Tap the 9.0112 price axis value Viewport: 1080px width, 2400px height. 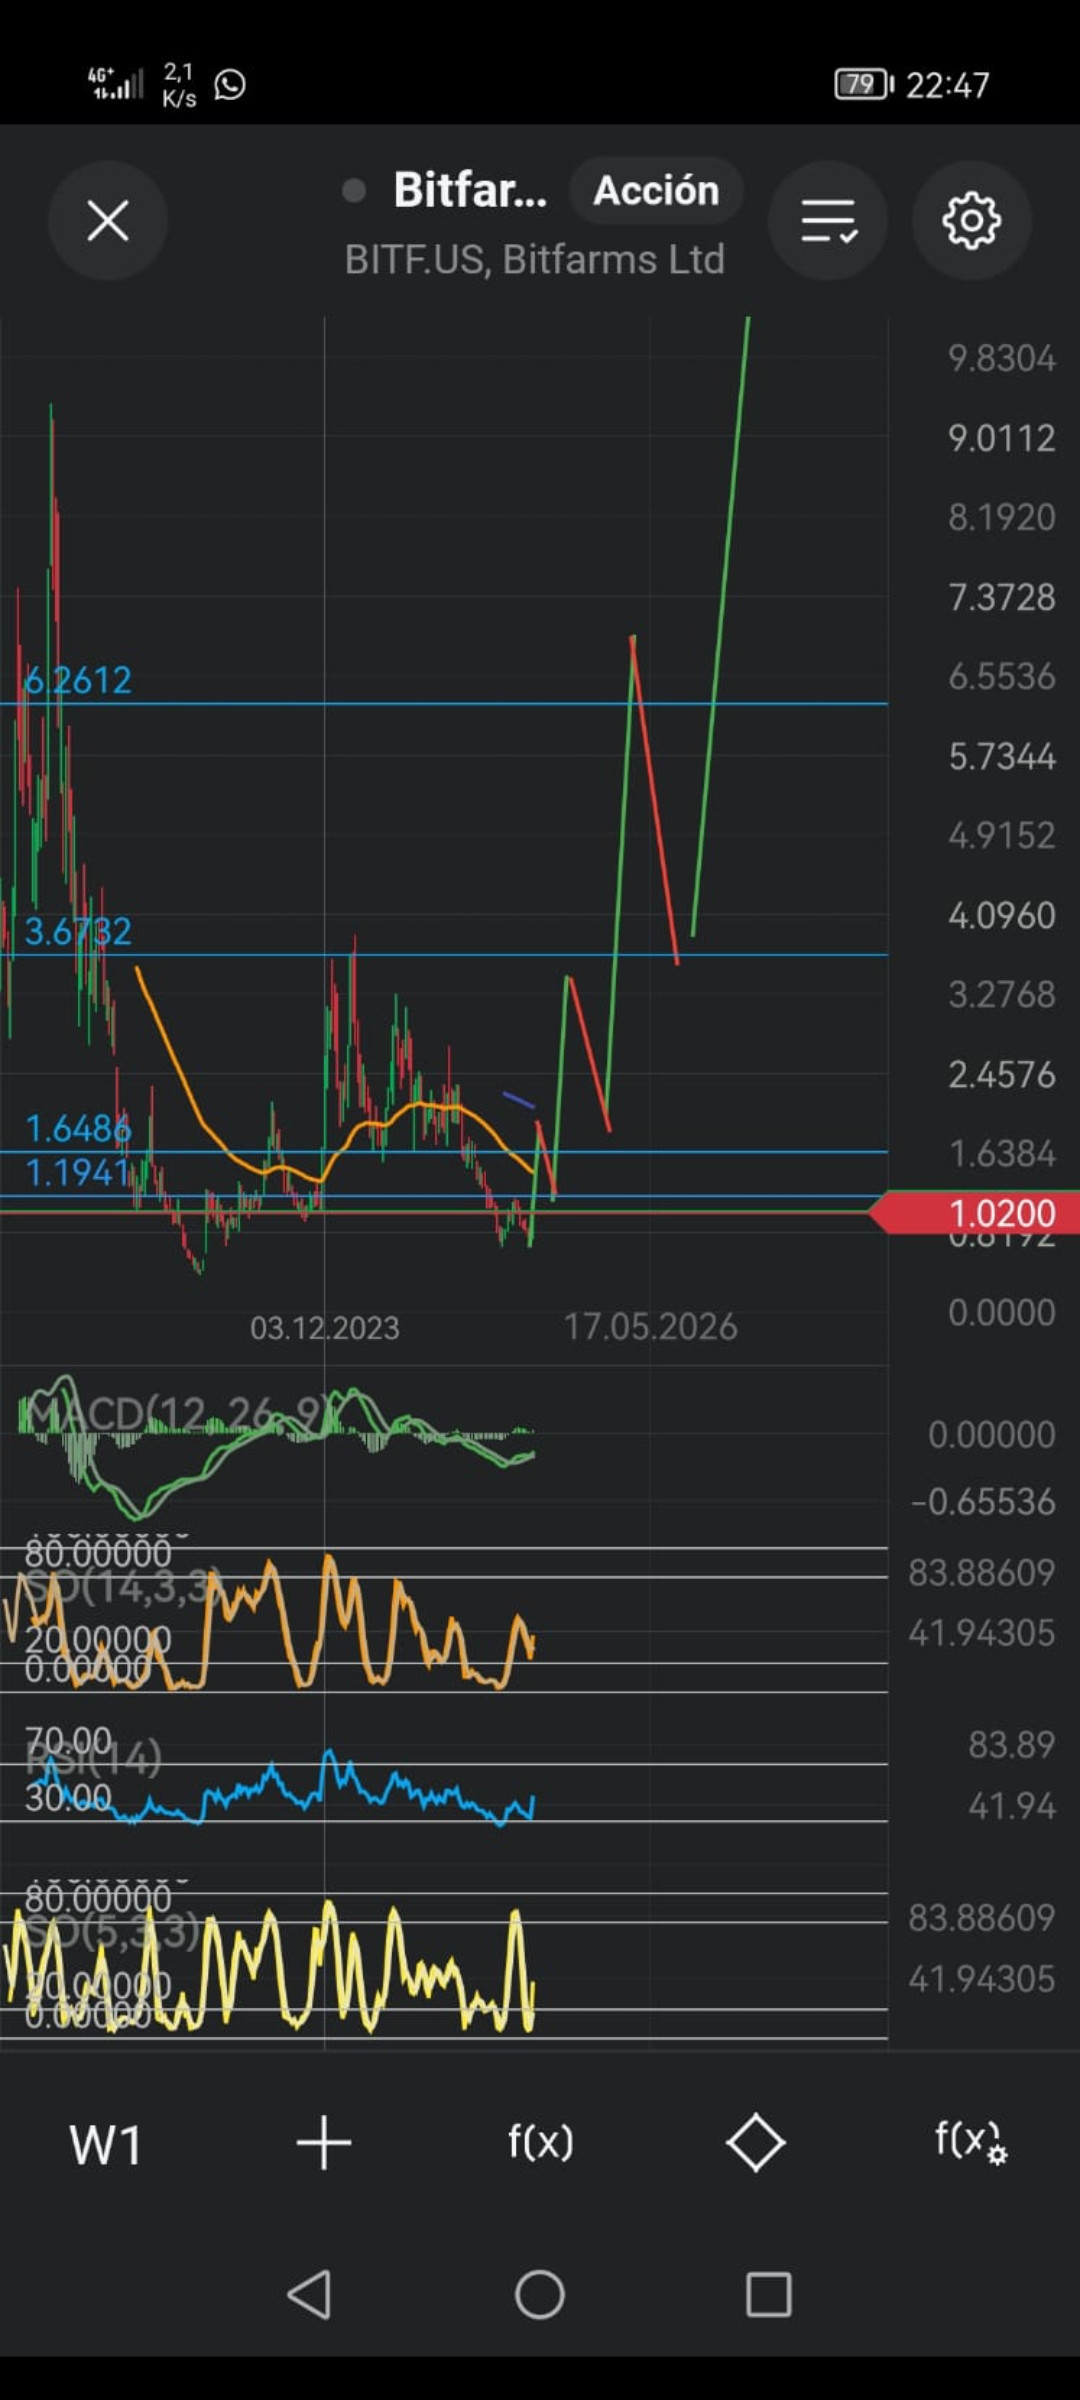(x=1001, y=438)
